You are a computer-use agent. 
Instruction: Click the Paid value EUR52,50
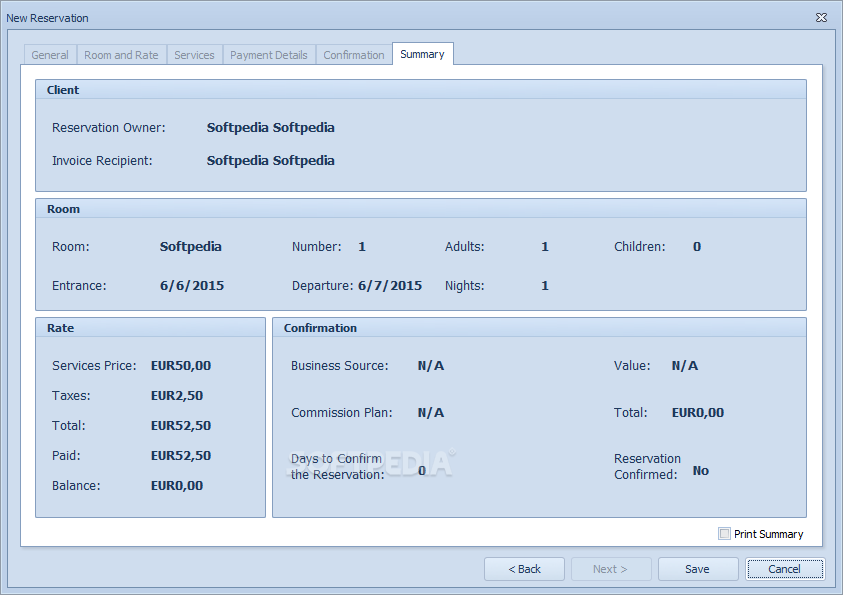181,456
